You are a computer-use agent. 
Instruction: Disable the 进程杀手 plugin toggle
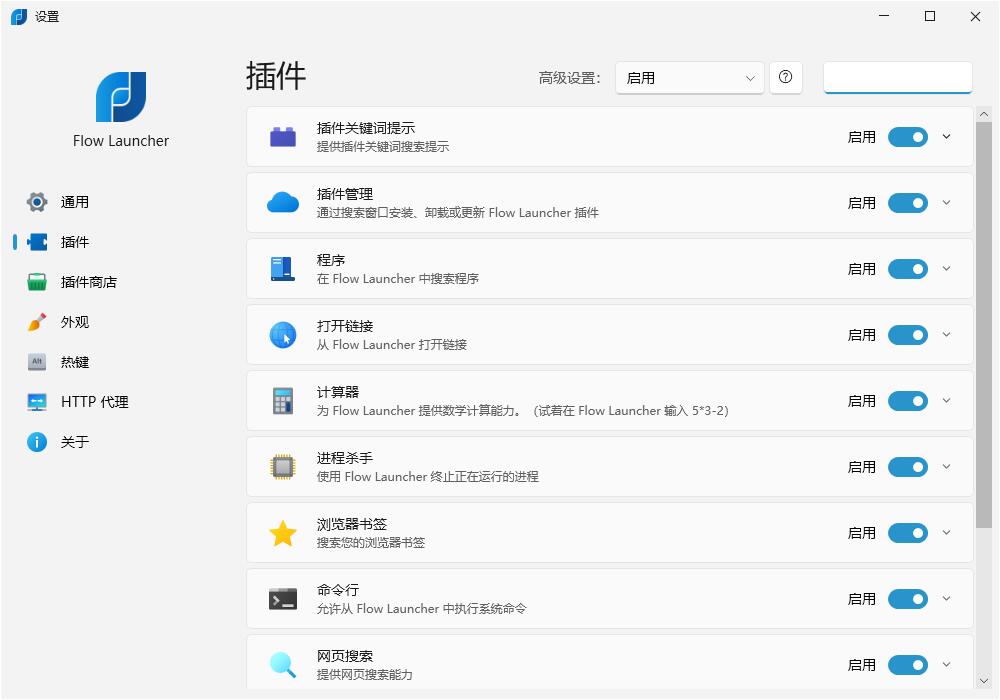pos(908,467)
